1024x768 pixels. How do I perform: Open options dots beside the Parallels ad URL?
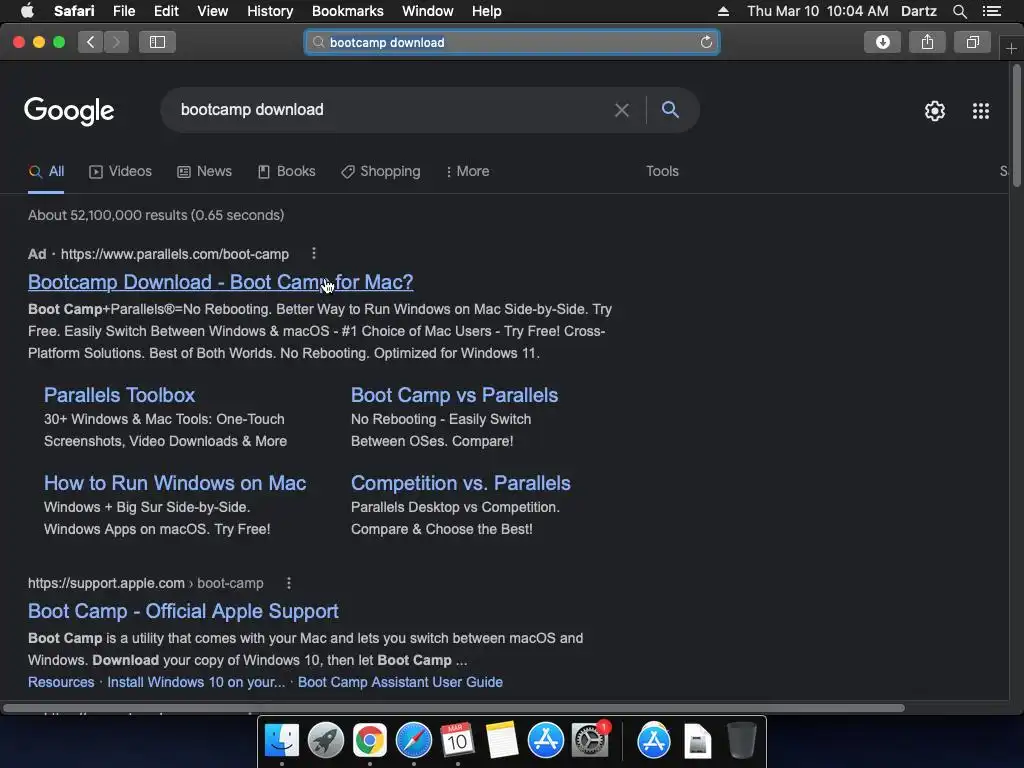coord(314,253)
